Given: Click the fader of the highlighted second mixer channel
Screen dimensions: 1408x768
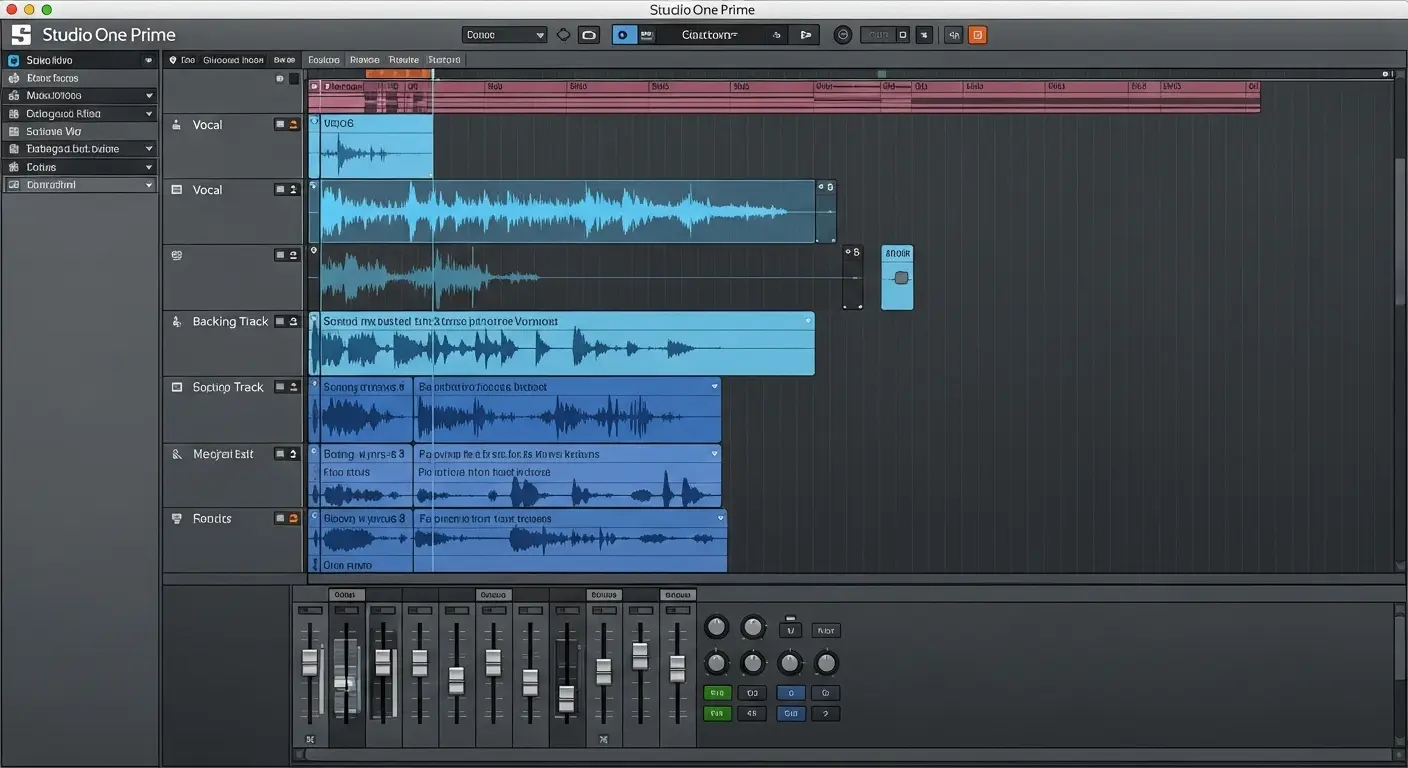Looking at the screenshot, I should pos(346,683).
